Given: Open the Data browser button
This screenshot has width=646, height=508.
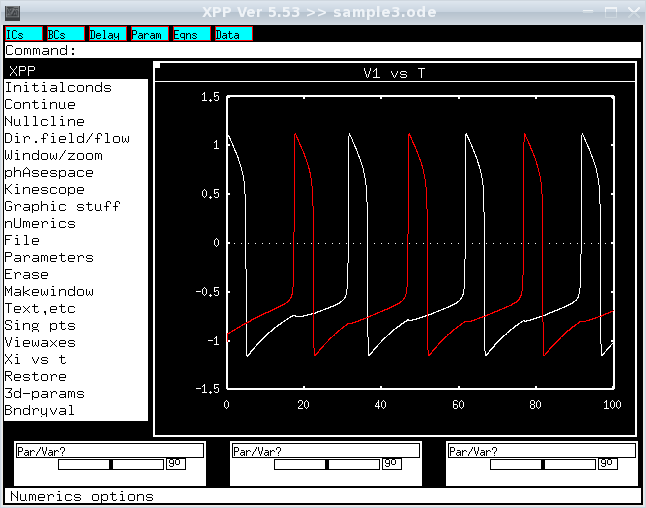Looking at the screenshot, I should point(234,34).
